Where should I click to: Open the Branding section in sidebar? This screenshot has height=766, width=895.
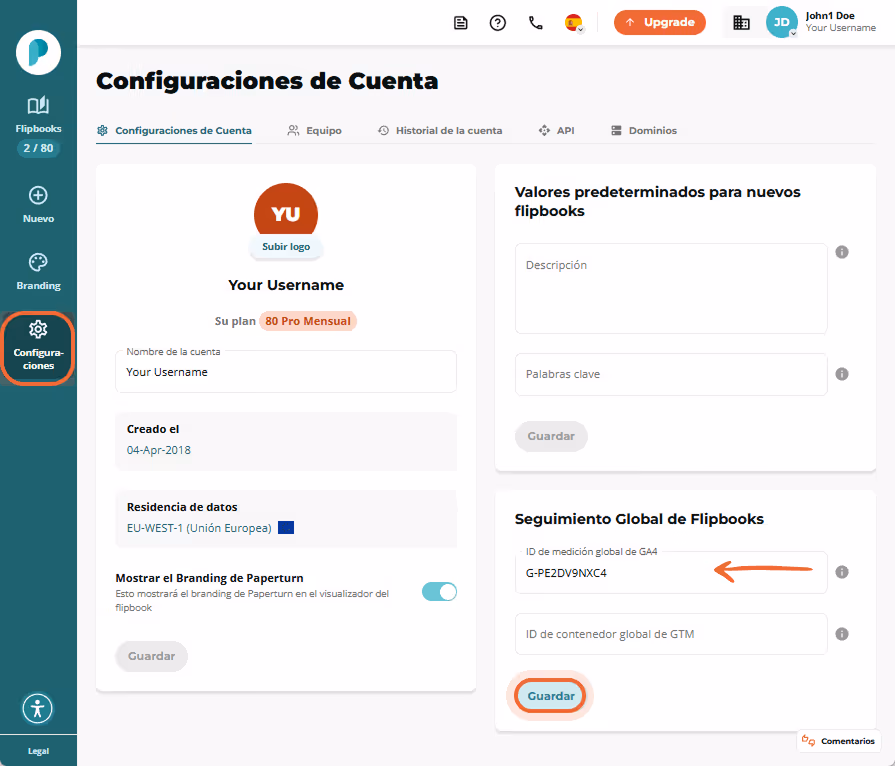38,272
